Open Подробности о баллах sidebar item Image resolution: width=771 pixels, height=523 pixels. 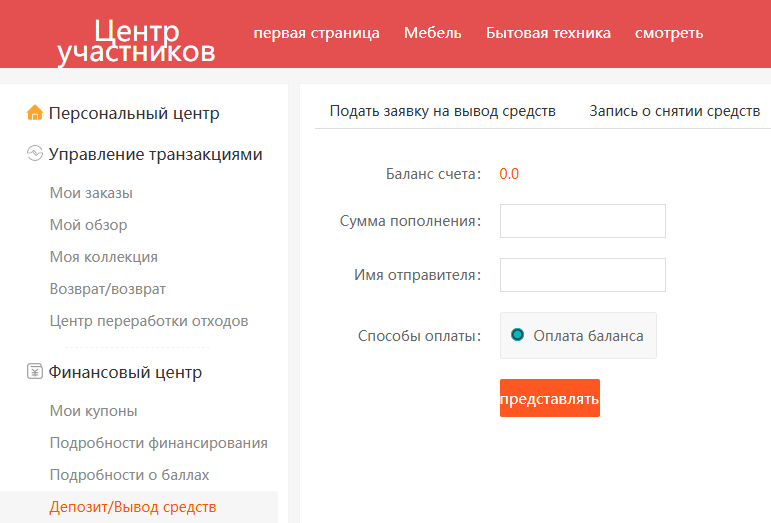tap(129, 475)
